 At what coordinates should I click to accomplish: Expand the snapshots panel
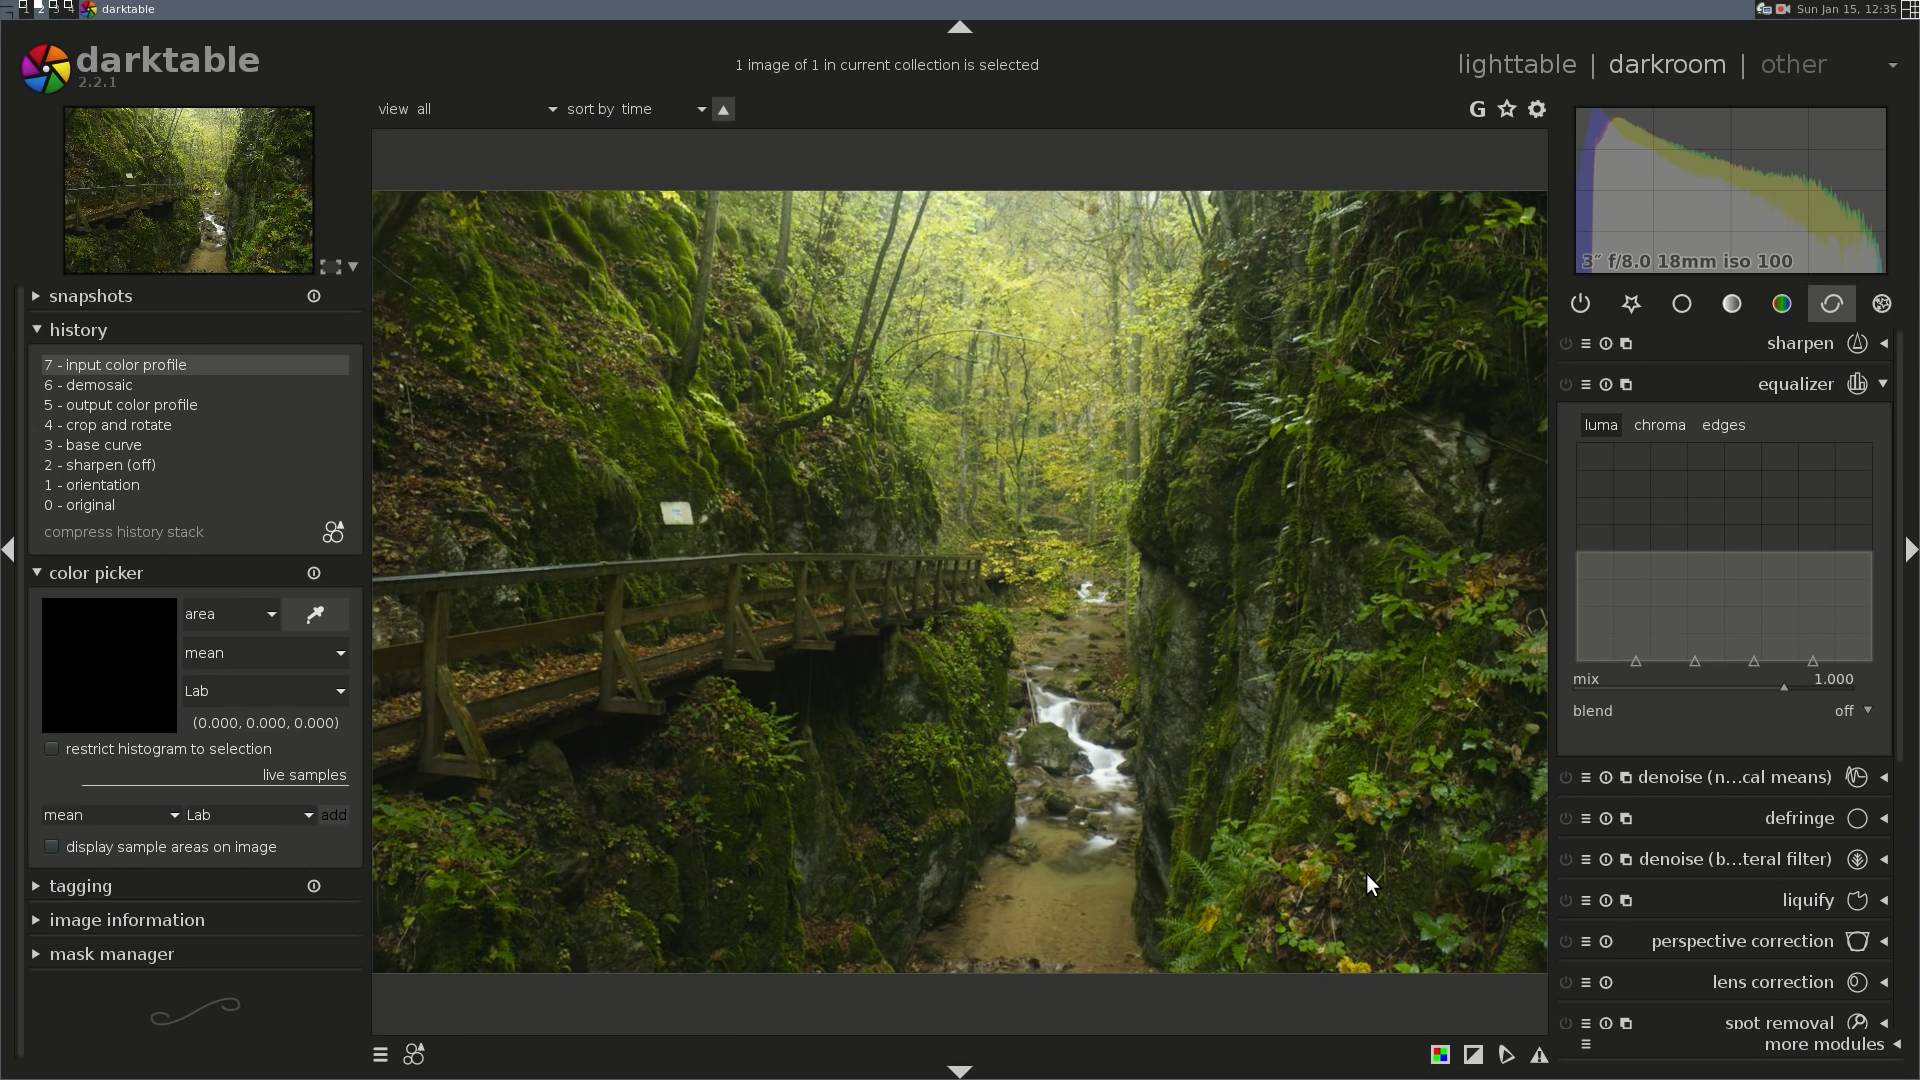tap(90, 296)
